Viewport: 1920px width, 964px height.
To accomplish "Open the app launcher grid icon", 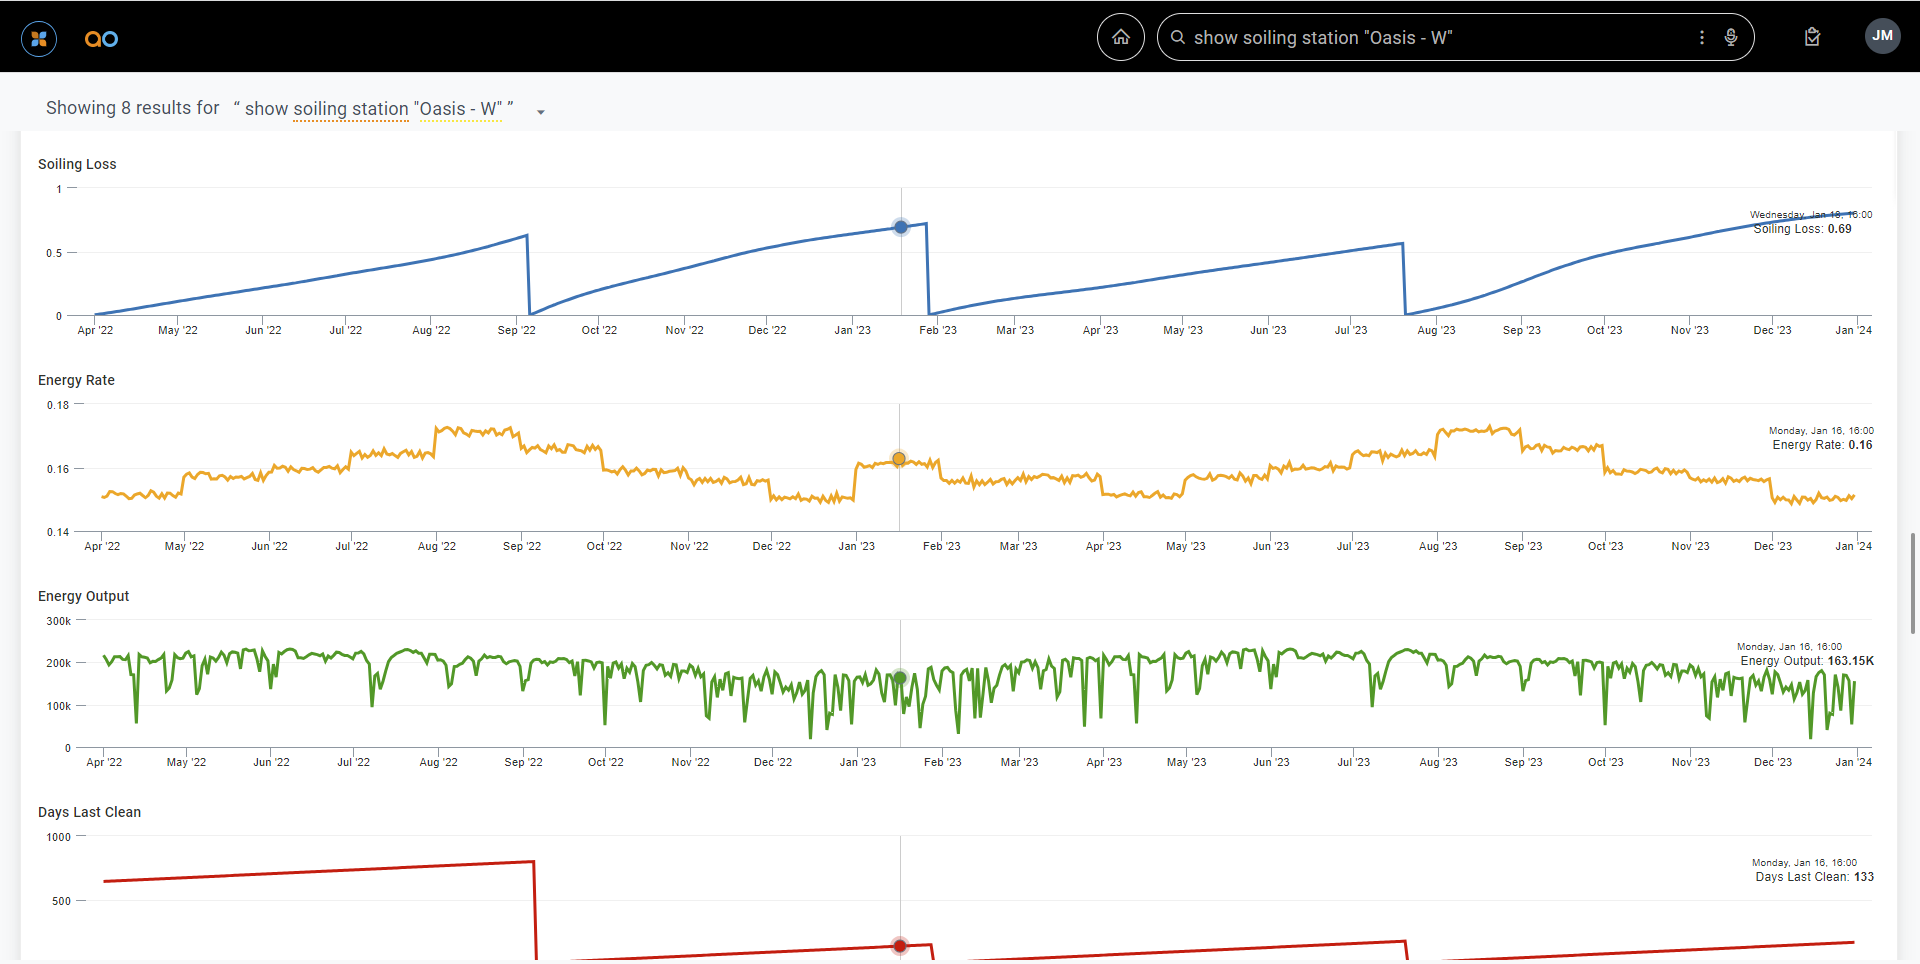I will 39,39.
